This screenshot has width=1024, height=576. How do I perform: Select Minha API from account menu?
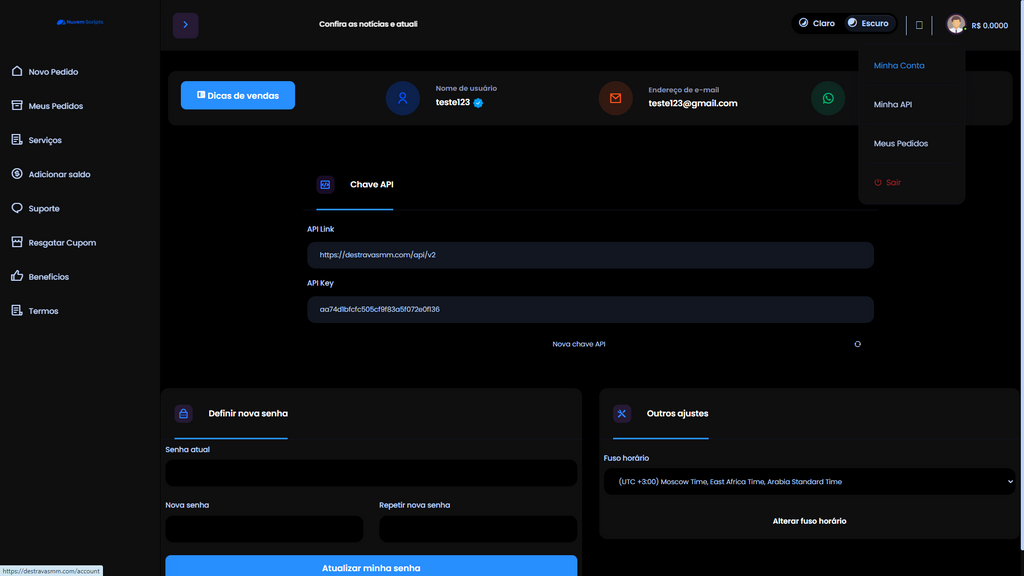[892, 105]
